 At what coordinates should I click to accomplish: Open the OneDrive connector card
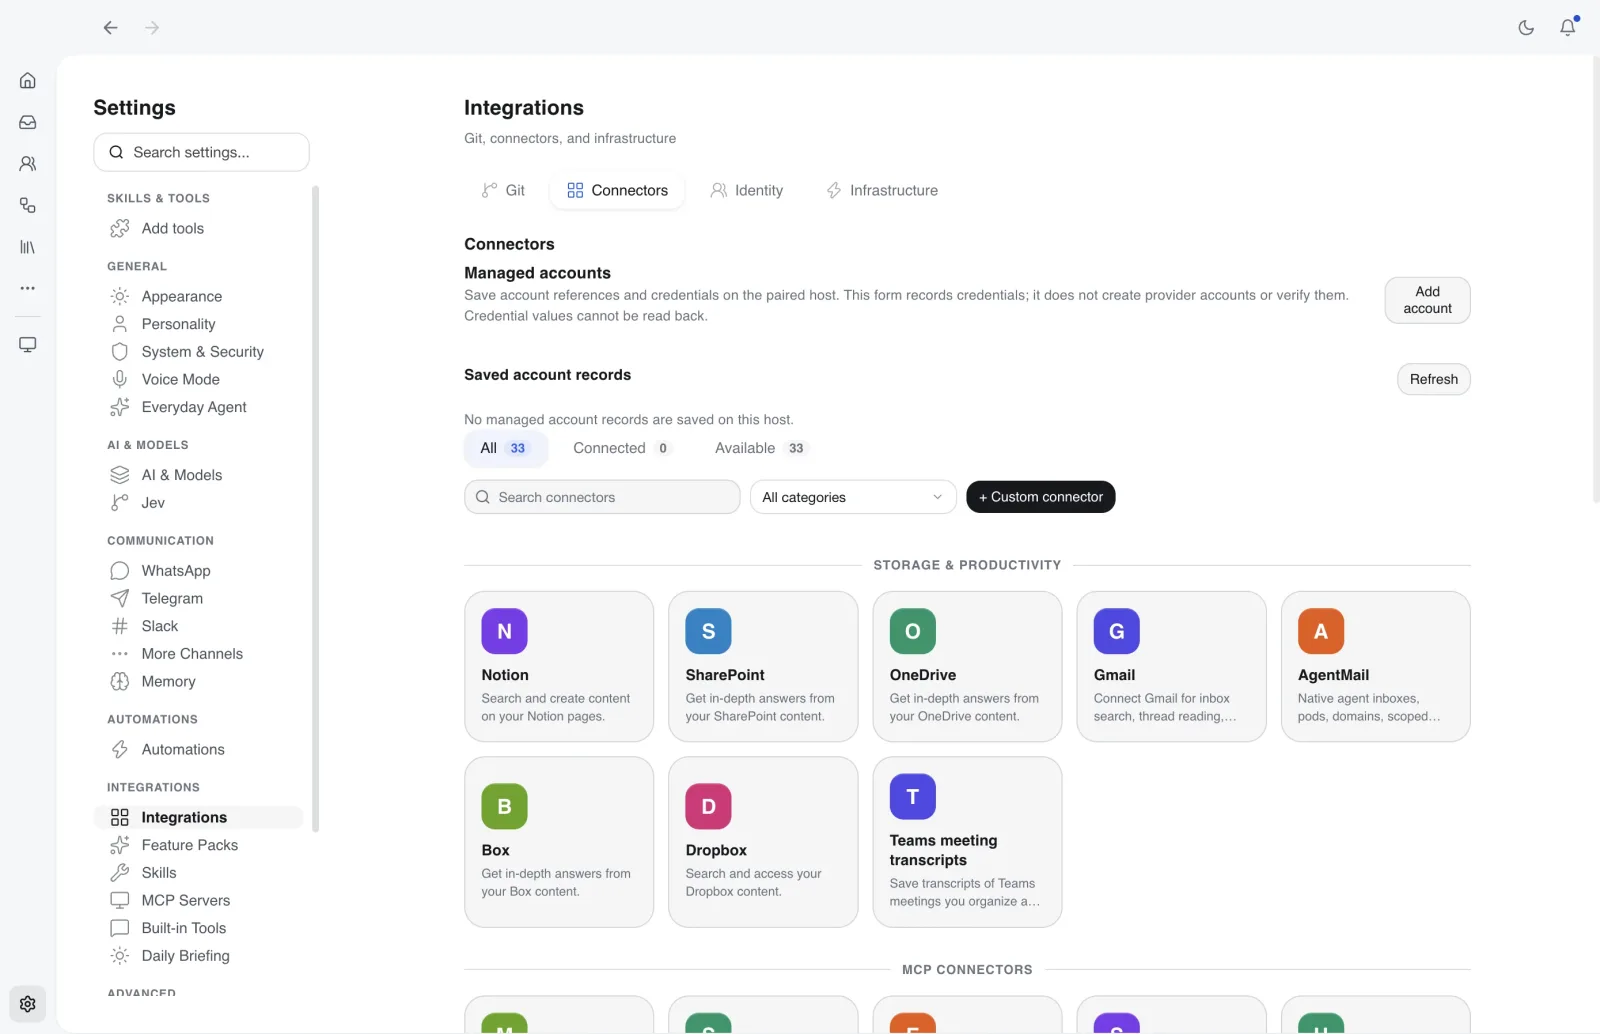click(x=967, y=666)
